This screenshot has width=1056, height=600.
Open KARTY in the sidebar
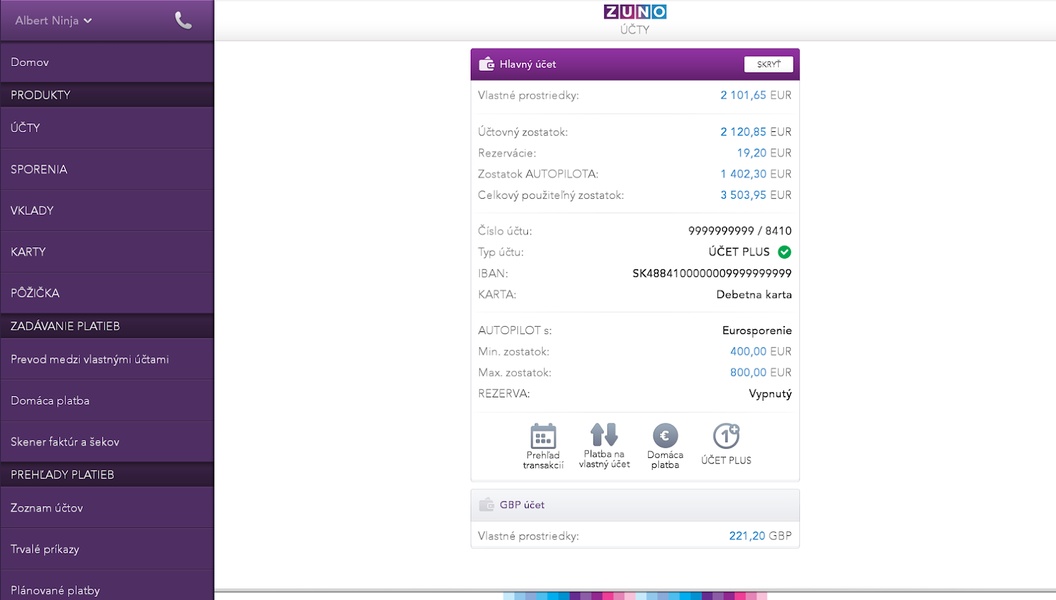pyautogui.click(x=107, y=252)
